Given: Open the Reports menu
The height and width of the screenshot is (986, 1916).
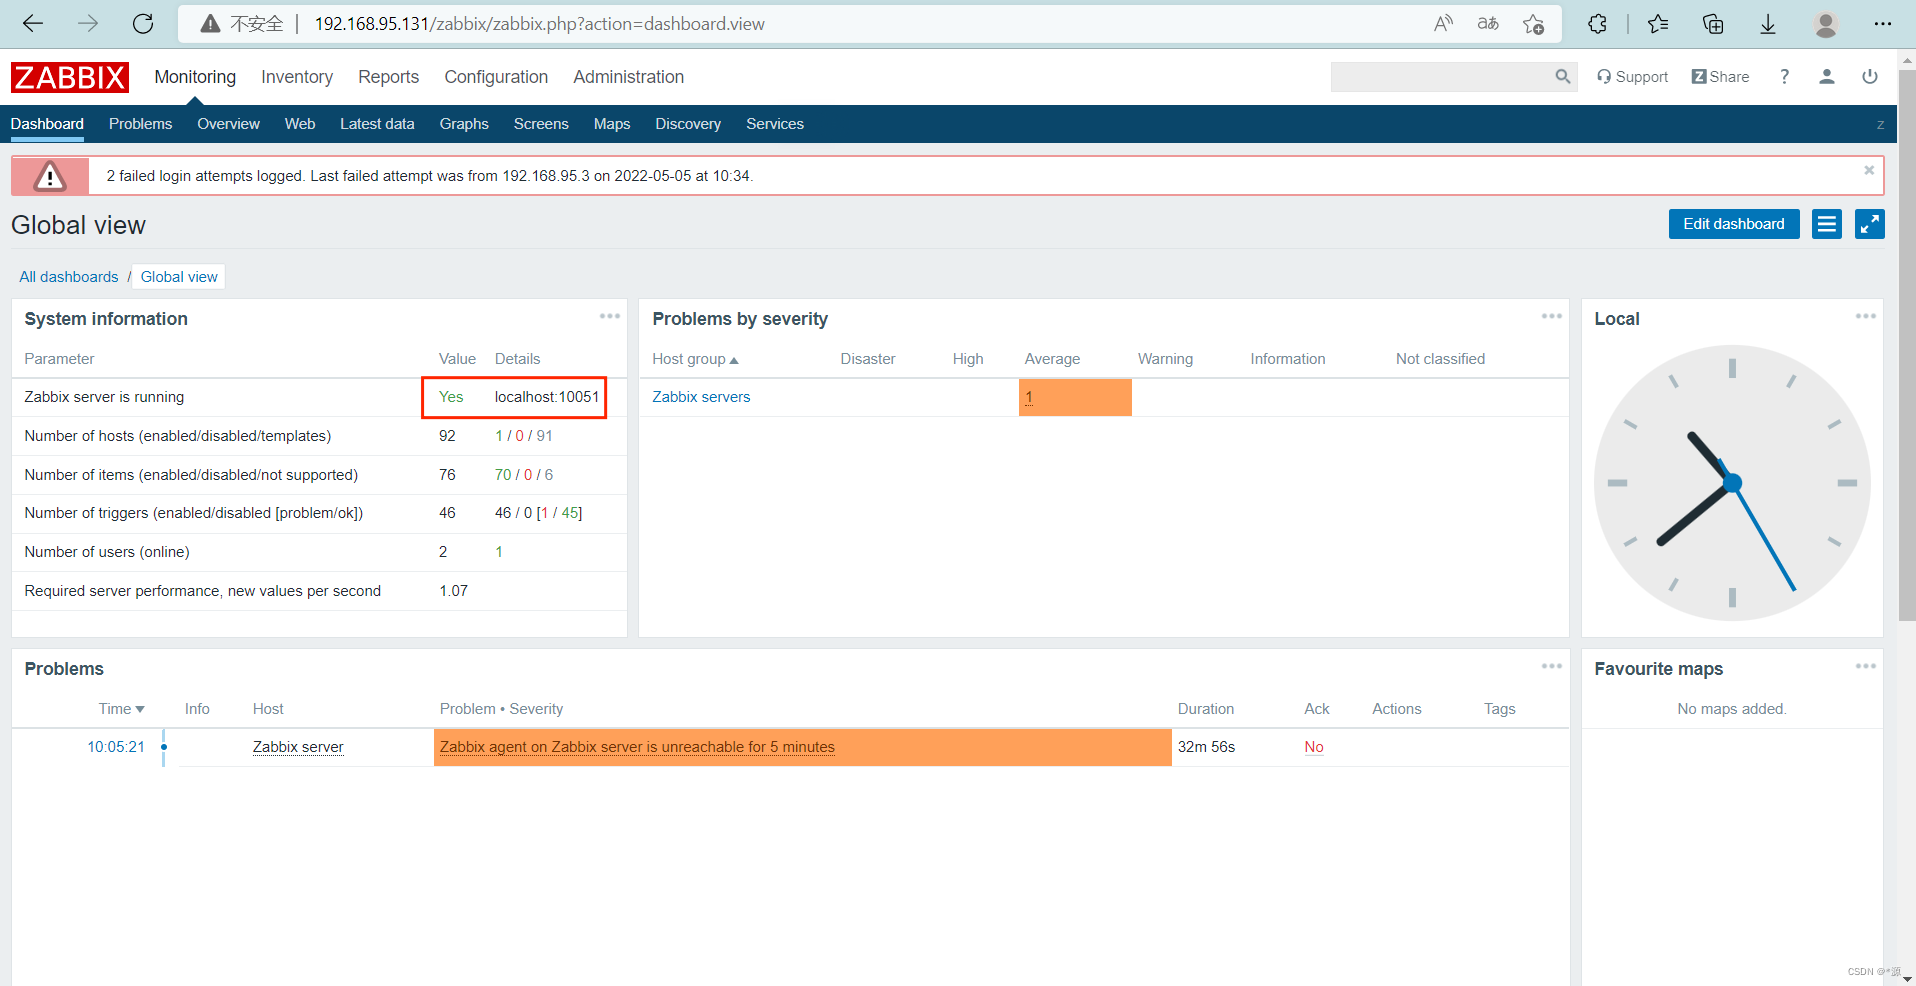Looking at the screenshot, I should 389,77.
